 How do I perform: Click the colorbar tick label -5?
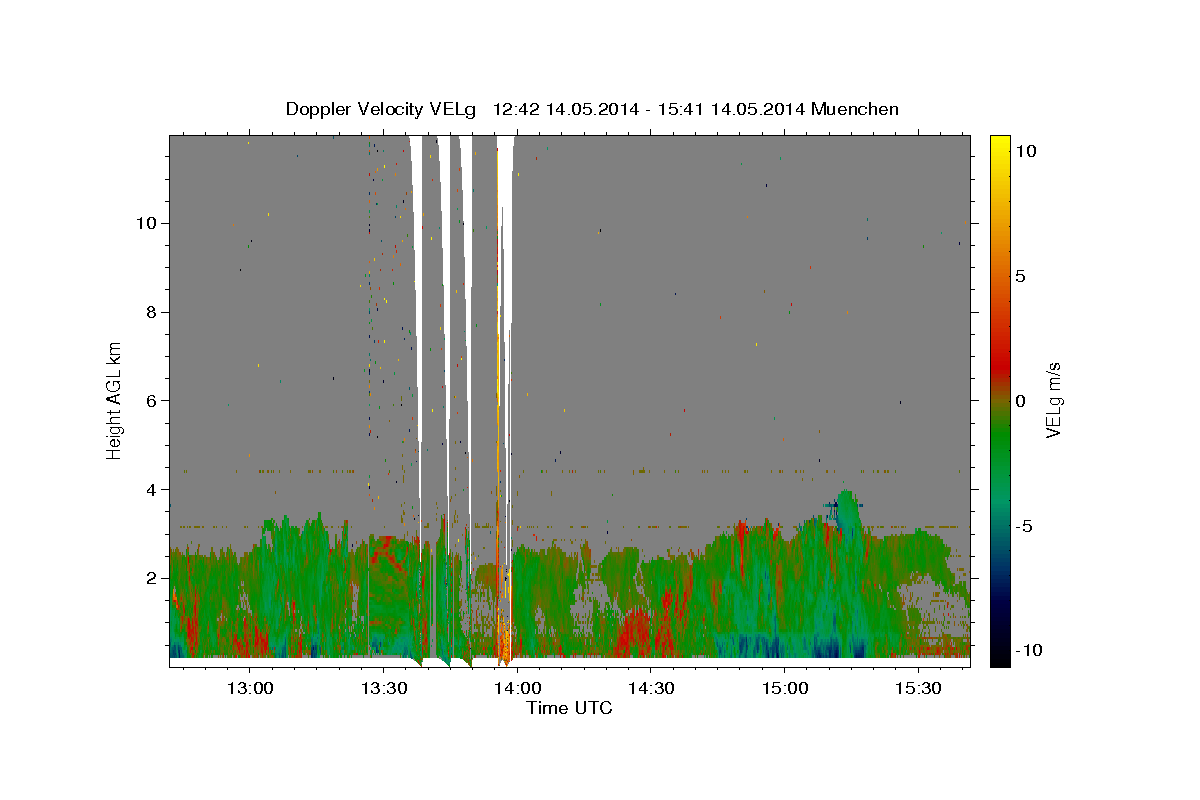(x=1025, y=525)
